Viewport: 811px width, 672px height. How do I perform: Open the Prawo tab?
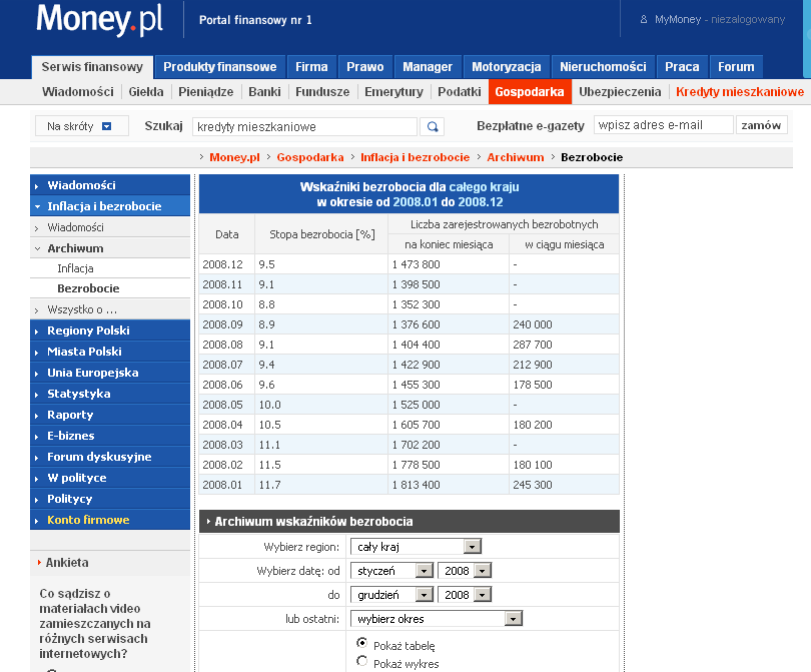pyautogui.click(x=365, y=67)
